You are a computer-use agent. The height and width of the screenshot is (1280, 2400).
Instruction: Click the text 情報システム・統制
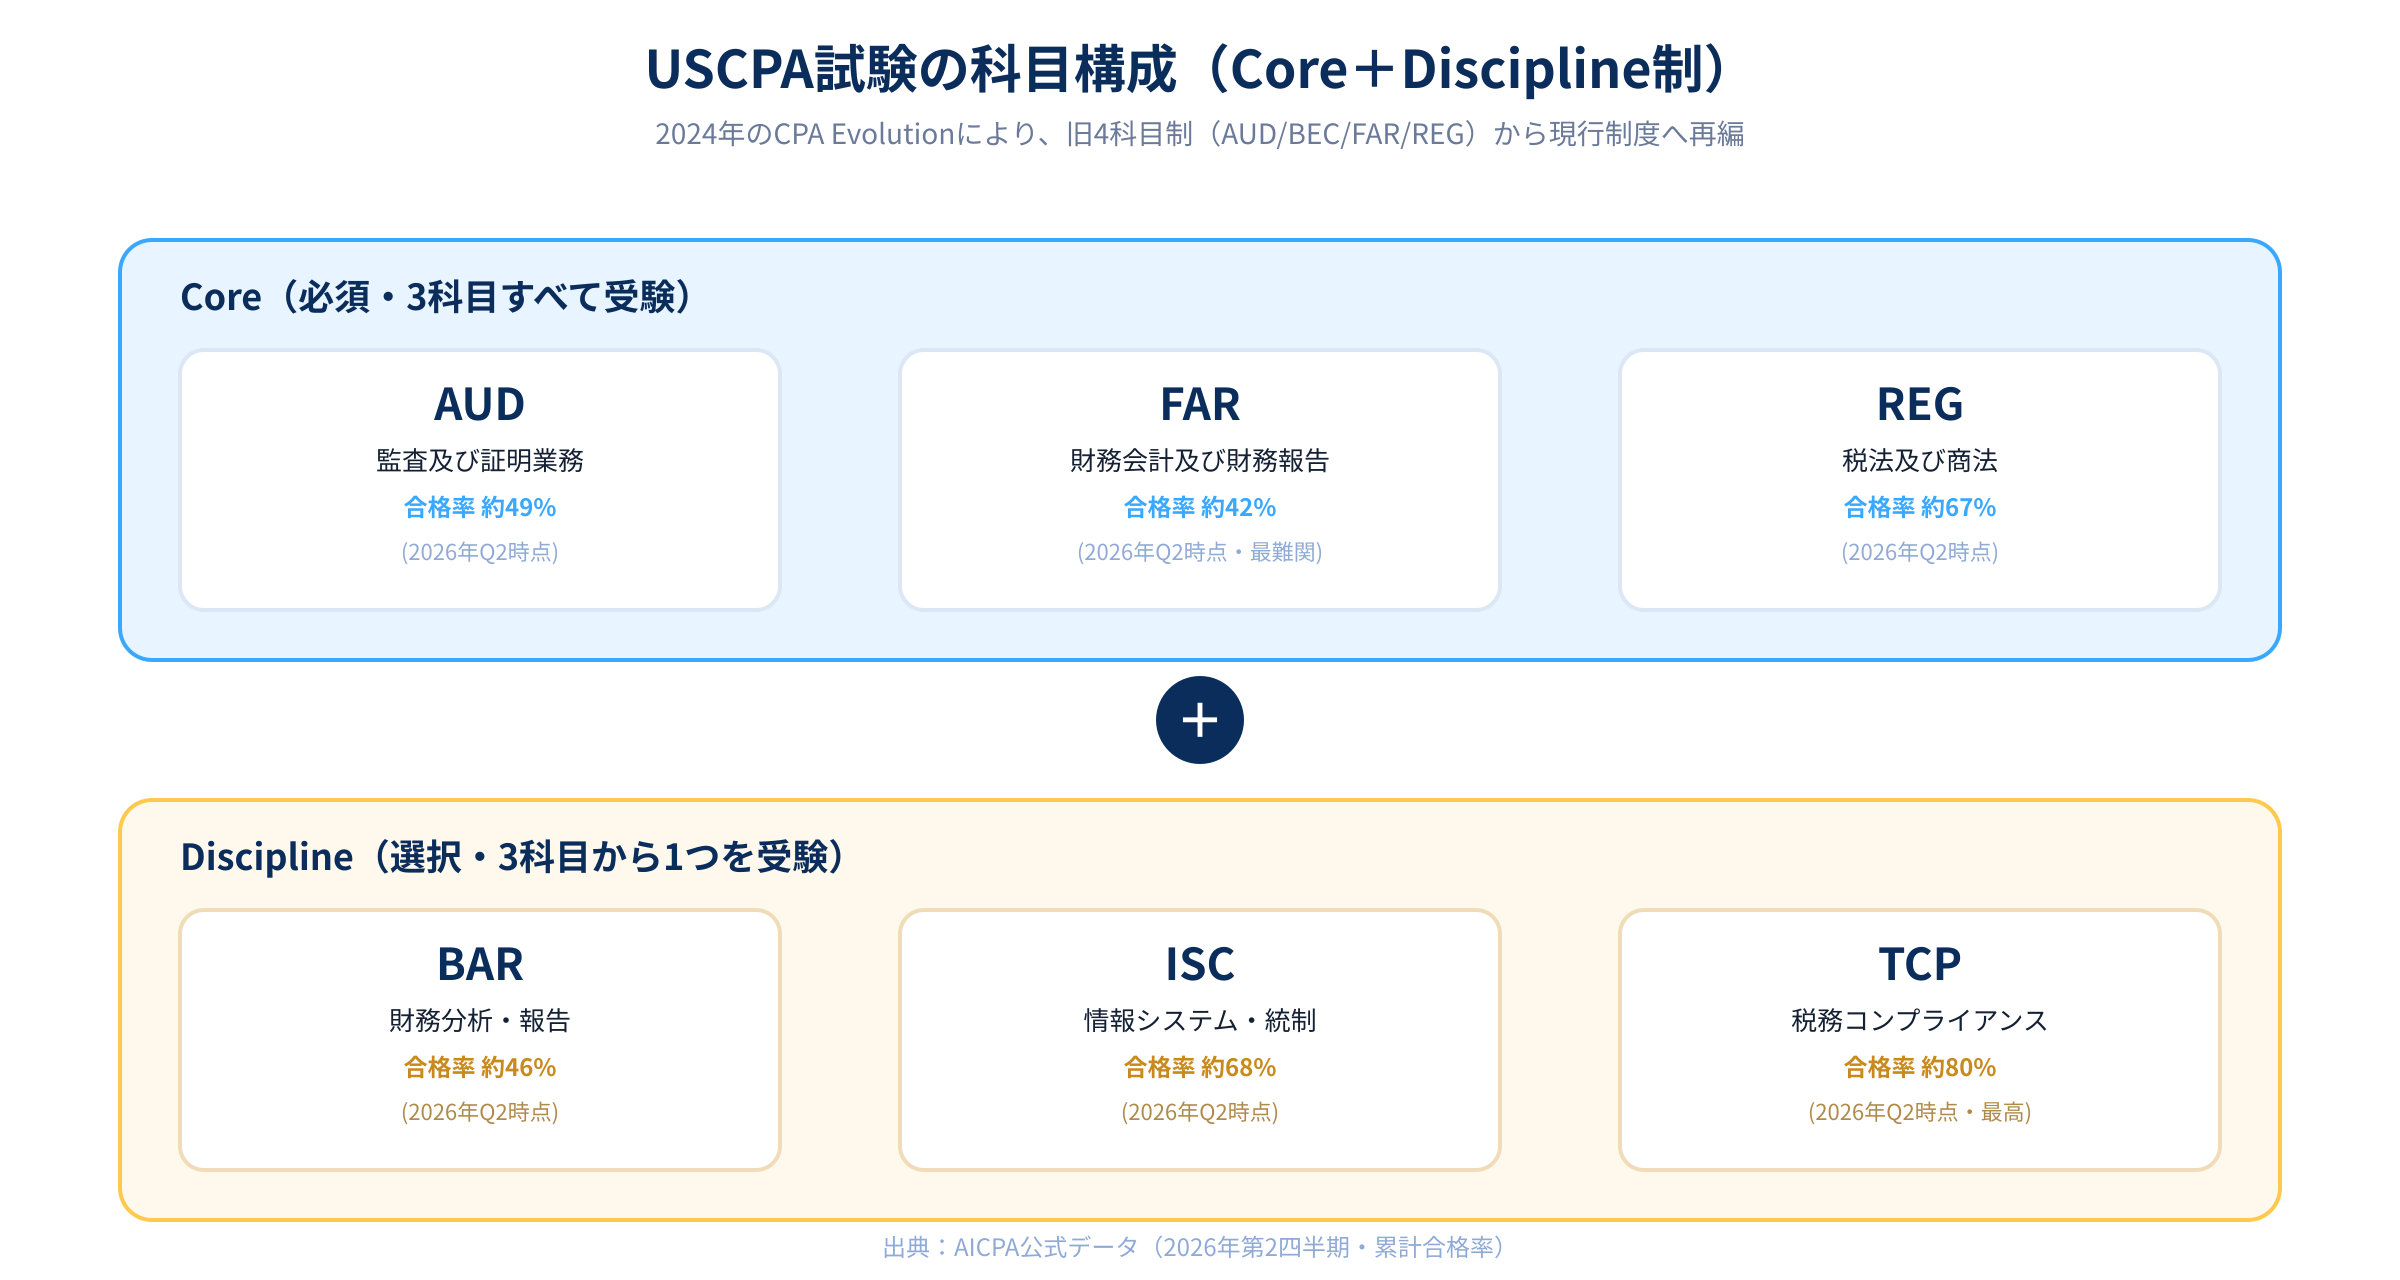[1200, 1020]
